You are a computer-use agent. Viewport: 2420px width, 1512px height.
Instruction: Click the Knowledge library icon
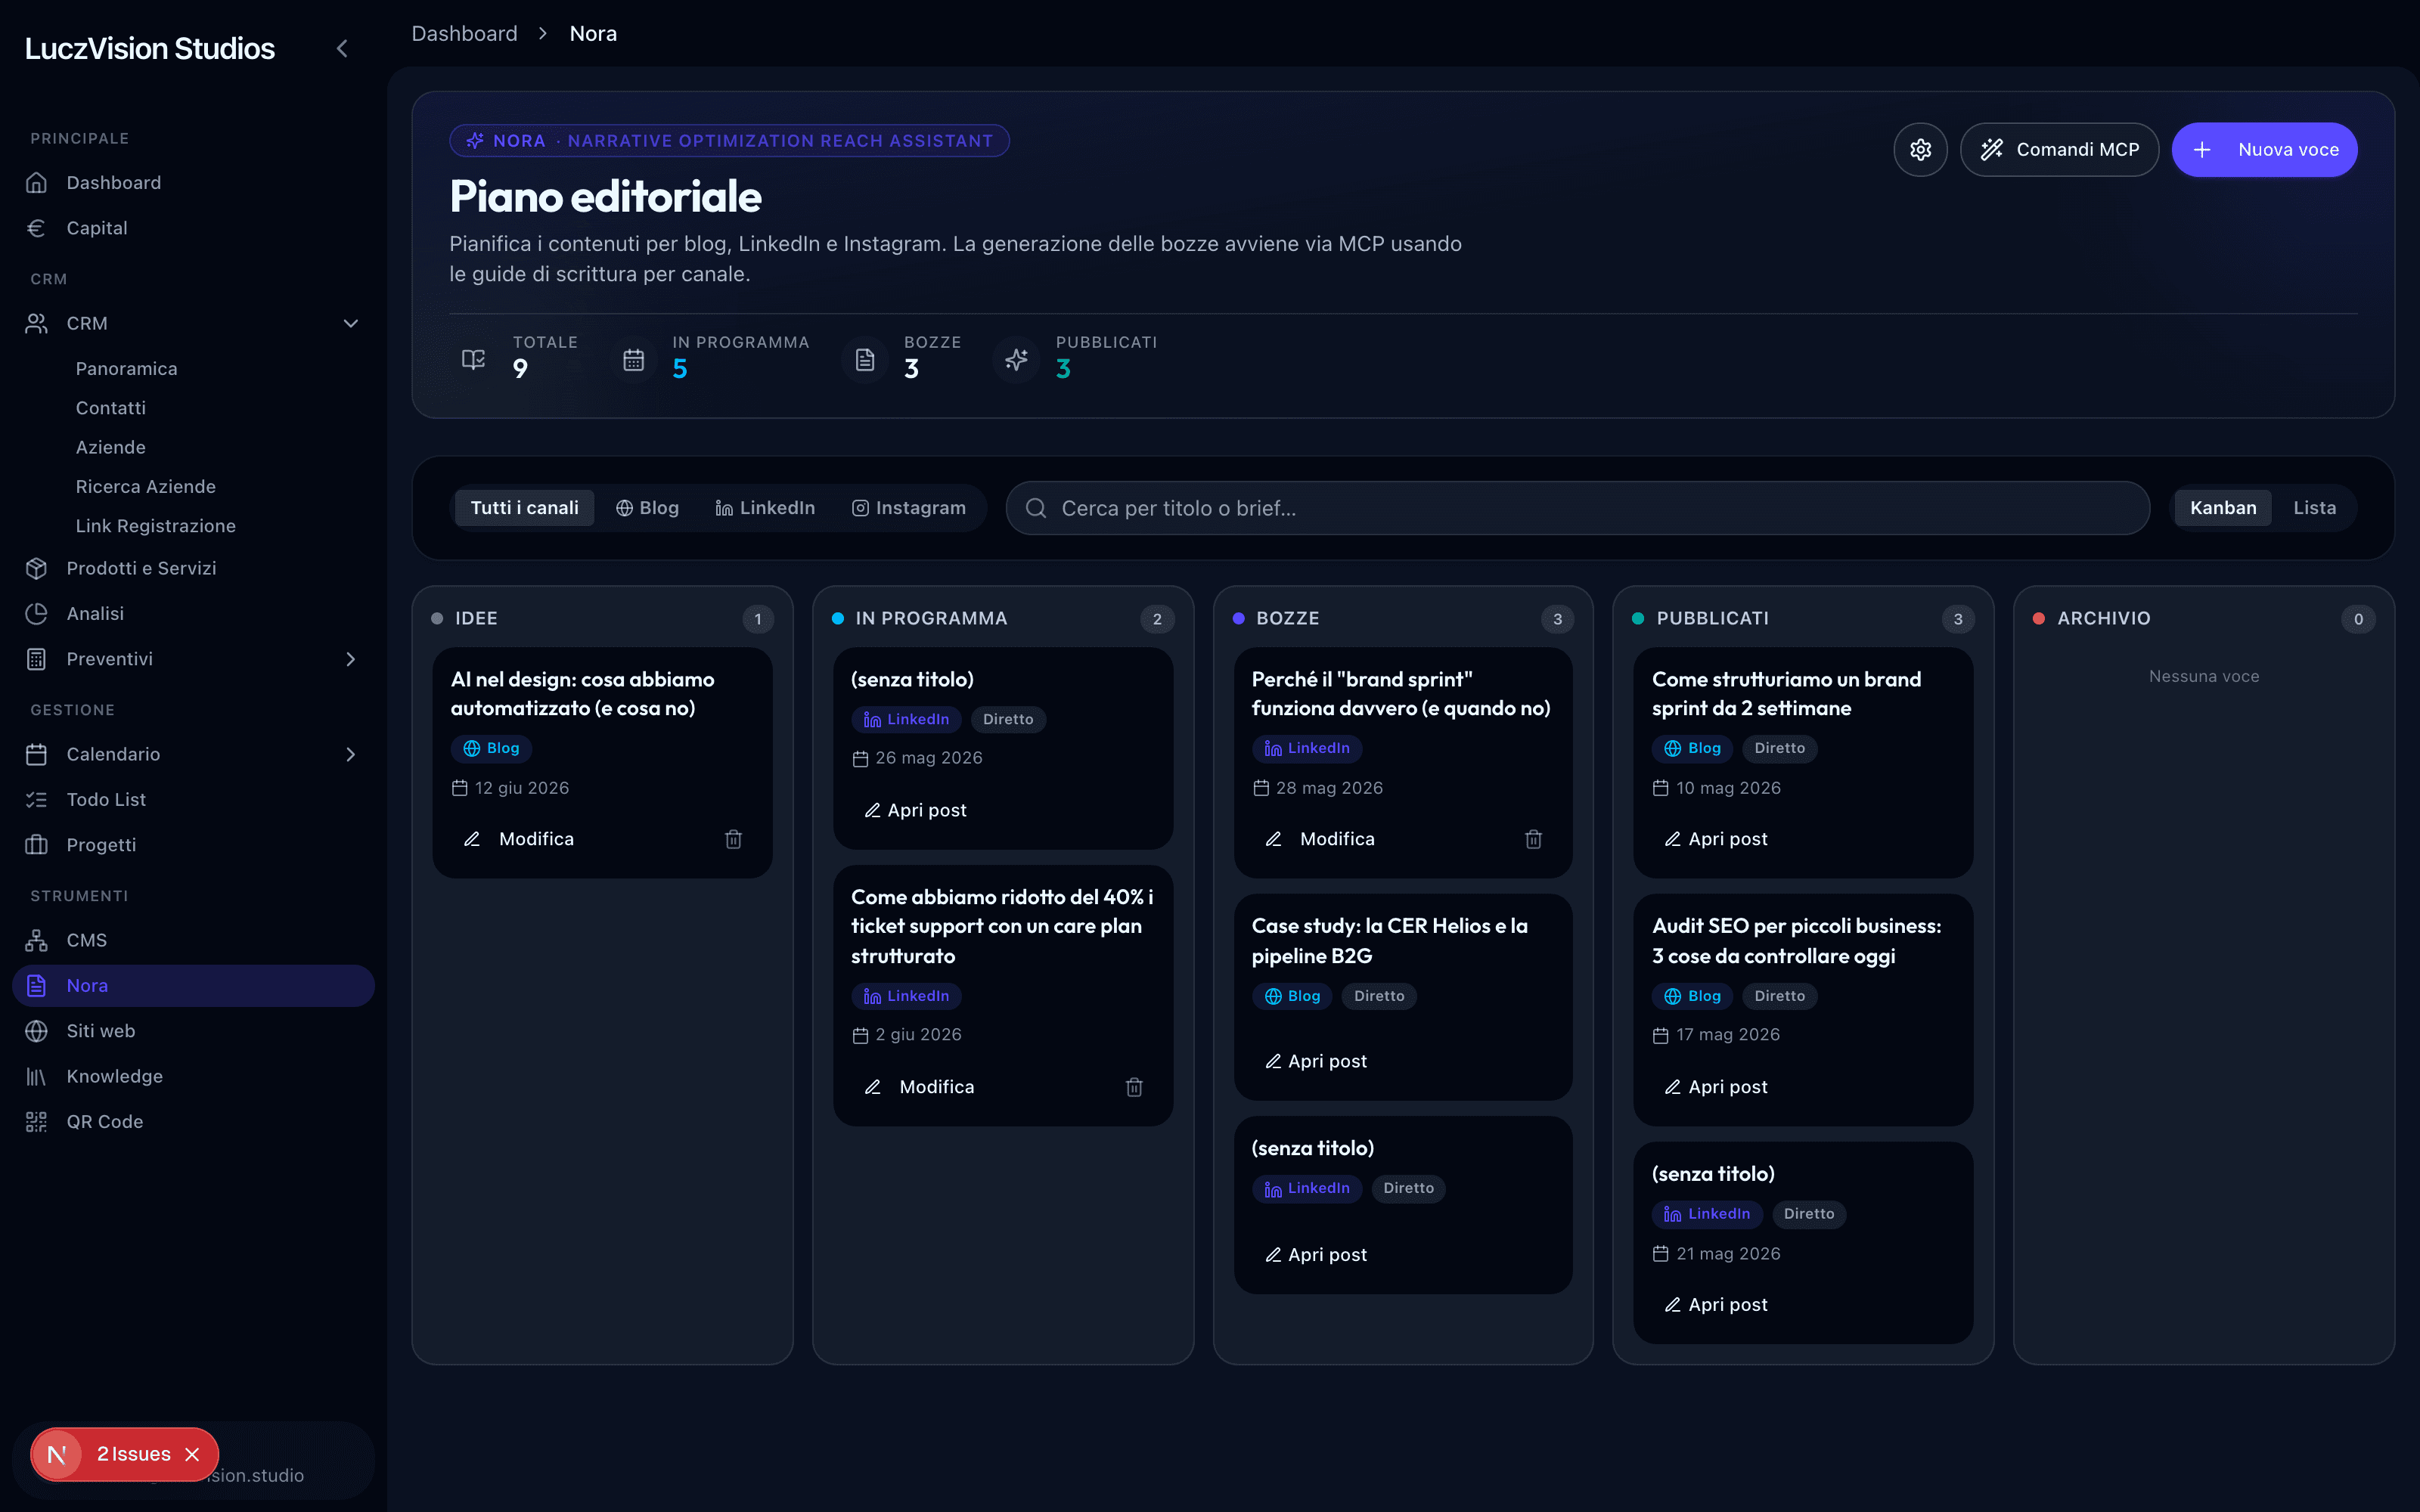[x=37, y=1076]
